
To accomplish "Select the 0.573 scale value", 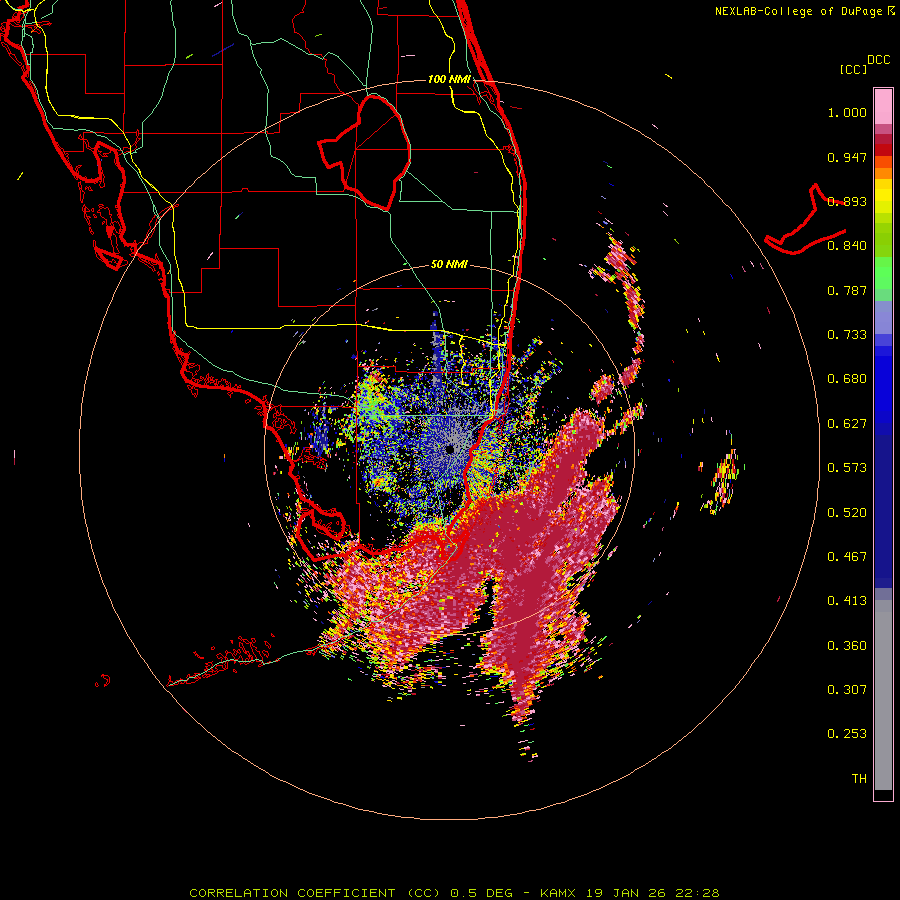I will (847, 468).
